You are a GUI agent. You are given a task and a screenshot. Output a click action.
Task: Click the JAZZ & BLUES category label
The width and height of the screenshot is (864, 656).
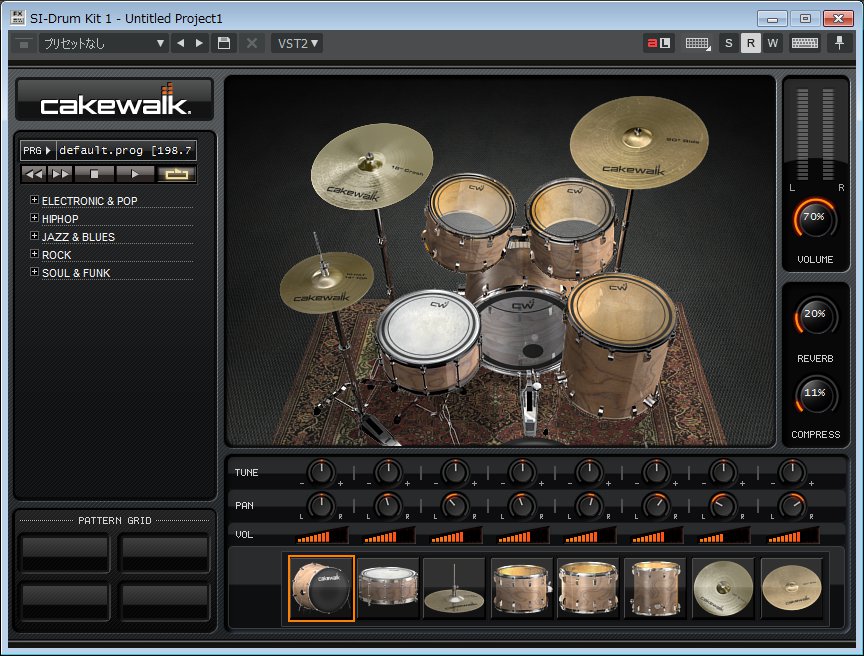[x=78, y=237]
